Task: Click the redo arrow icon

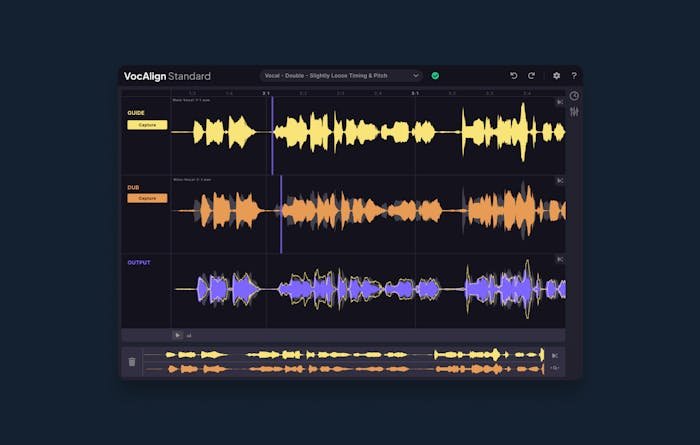Action: pos(531,75)
